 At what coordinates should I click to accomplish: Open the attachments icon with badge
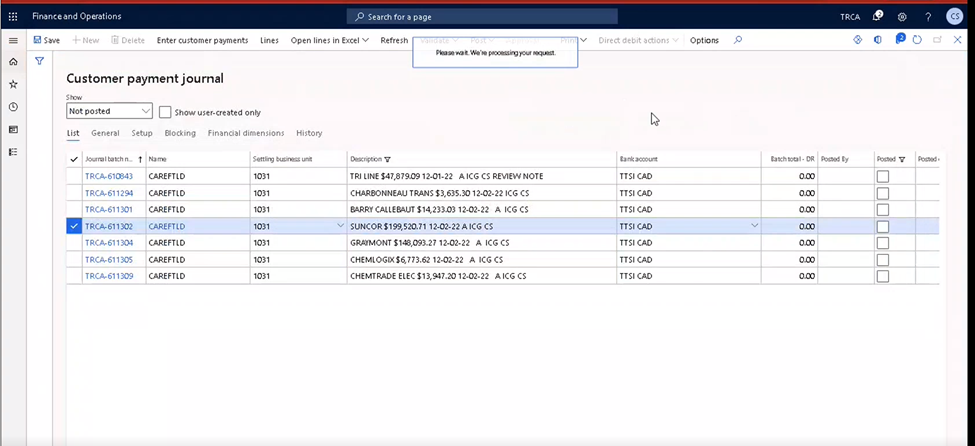[x=900, y=39]
